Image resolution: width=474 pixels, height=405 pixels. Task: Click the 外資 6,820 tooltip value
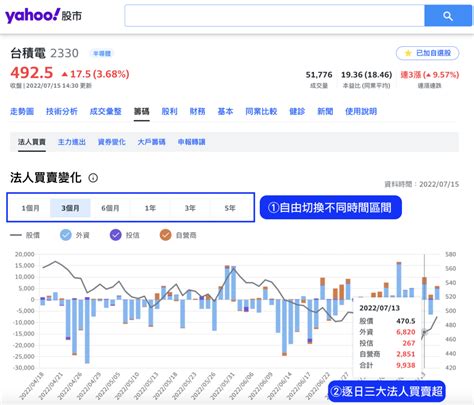point(406,332)
